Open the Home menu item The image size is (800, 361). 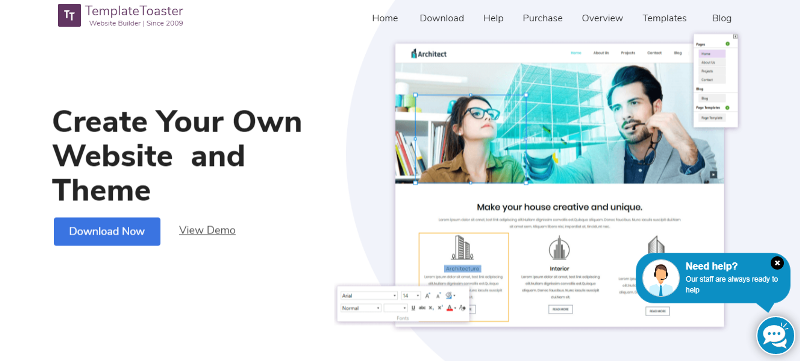click(385, 18)
